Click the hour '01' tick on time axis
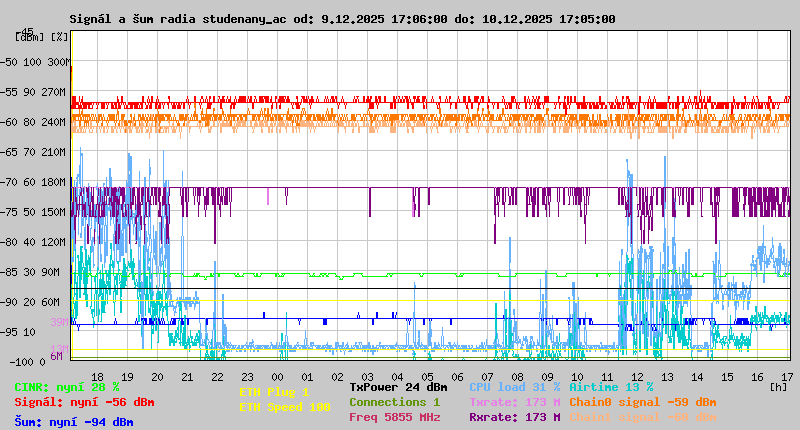Viewport: 800px width, 430px height. coord(307,377)
